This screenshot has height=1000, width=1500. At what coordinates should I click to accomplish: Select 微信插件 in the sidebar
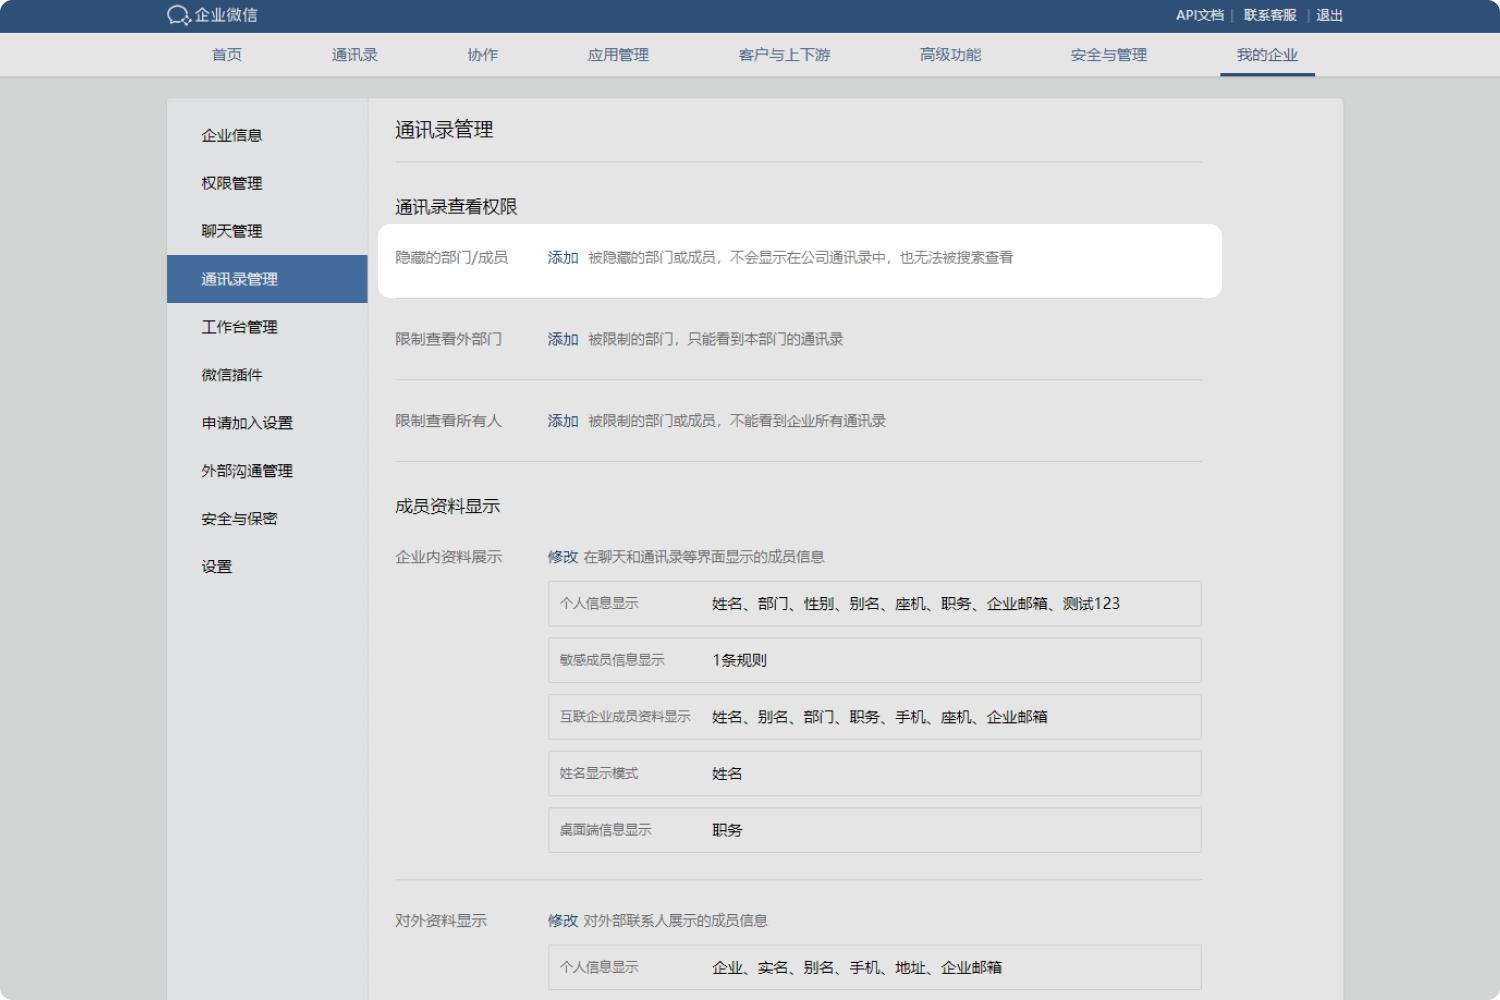[232, 375]
